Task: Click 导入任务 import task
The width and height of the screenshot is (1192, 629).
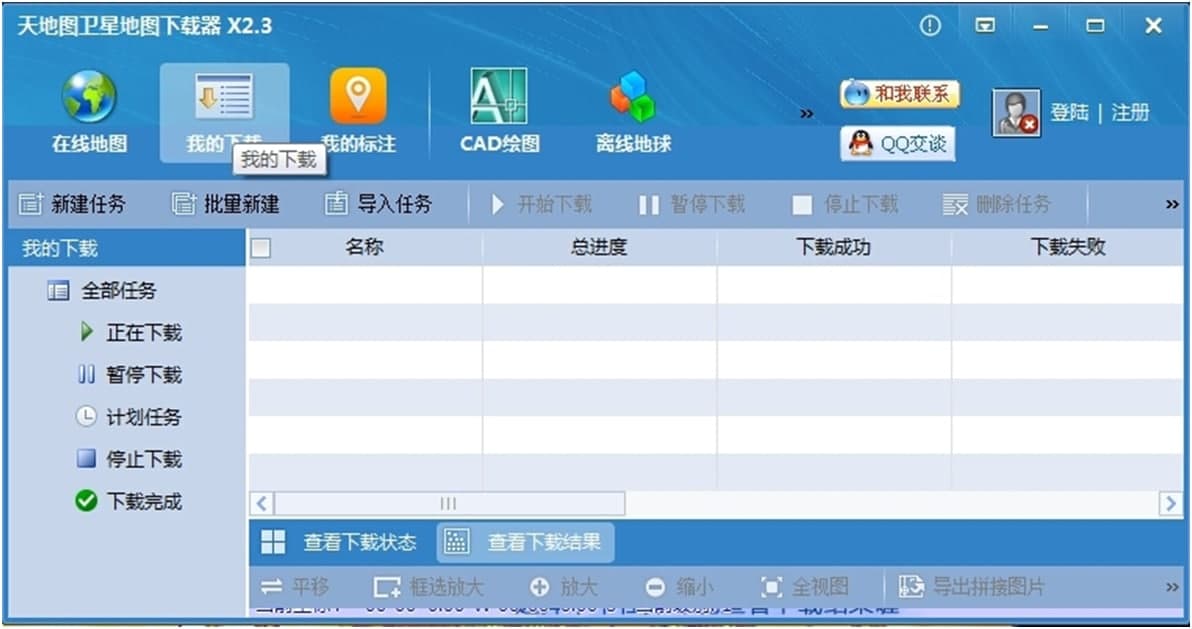Action: point(379,204)
